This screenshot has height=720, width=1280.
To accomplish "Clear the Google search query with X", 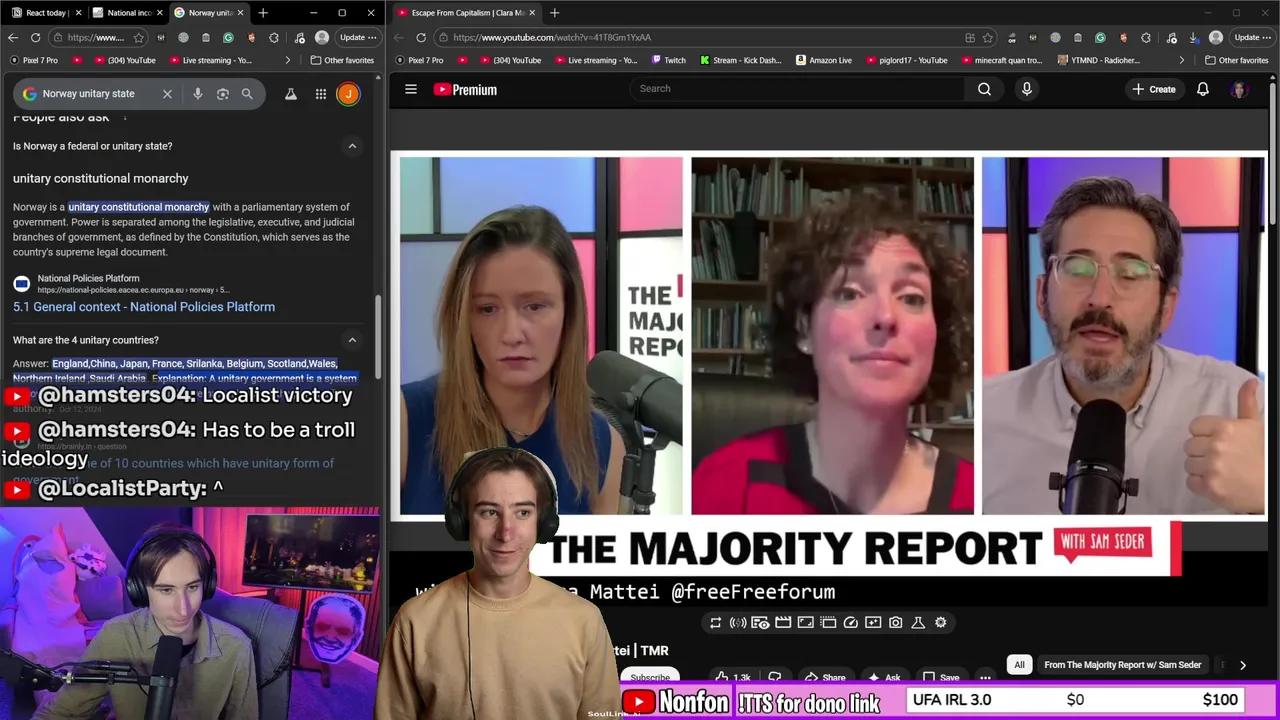I will click(x=167, y=94).
